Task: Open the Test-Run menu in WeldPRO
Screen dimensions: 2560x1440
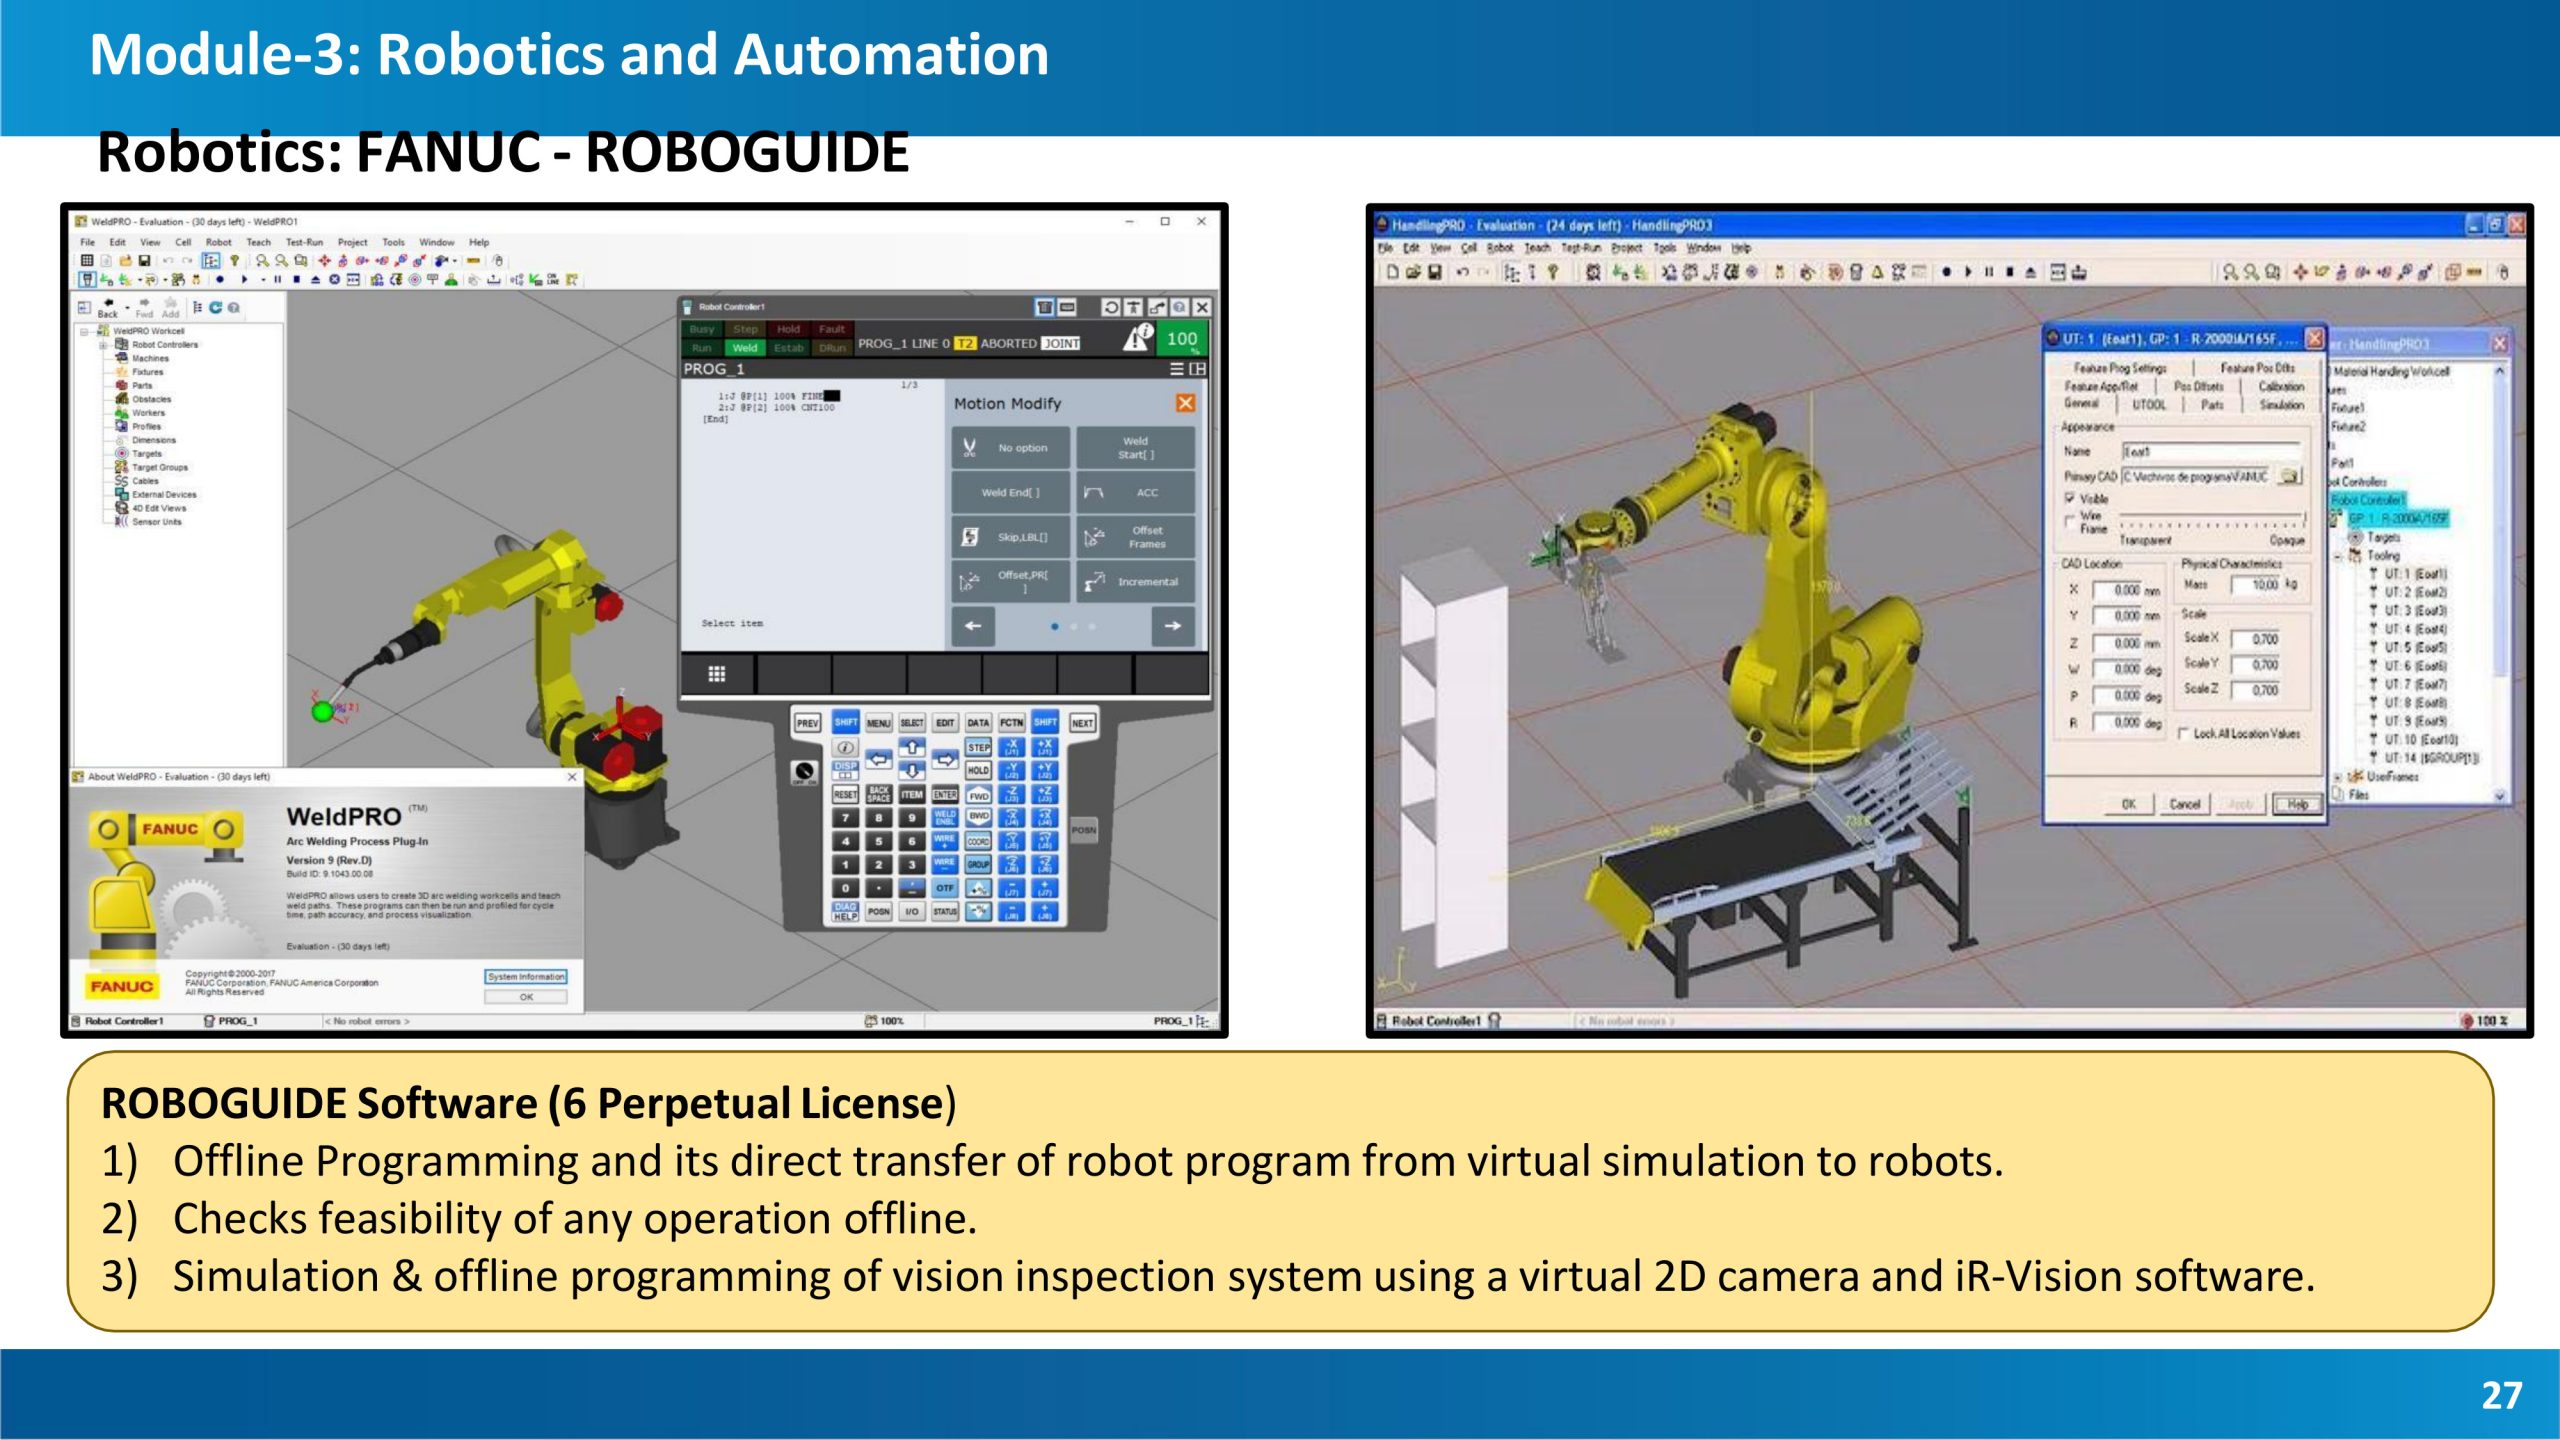Action: coord(304,242)
